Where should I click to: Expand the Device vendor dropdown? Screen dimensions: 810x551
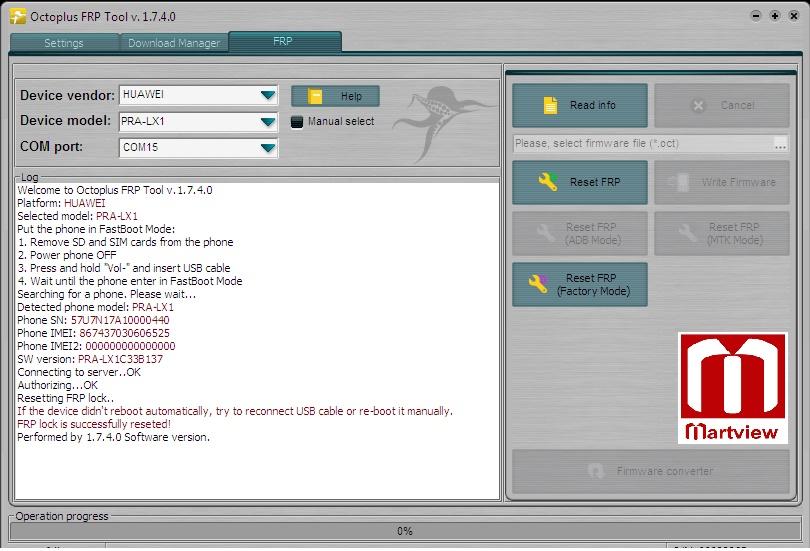click(x=267, y=95)
